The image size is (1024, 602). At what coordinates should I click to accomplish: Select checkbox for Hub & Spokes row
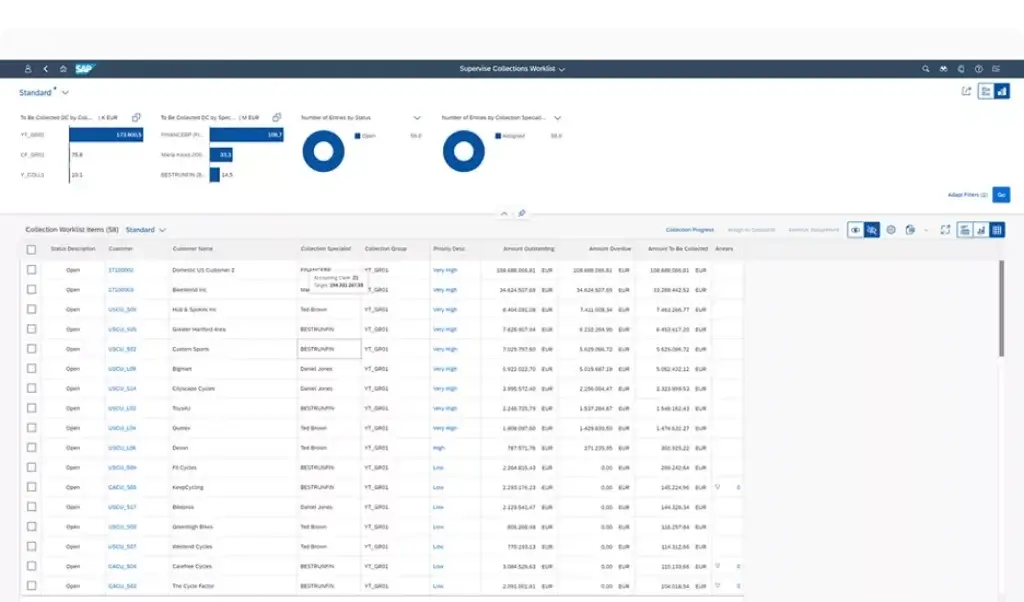pos(31,309)
